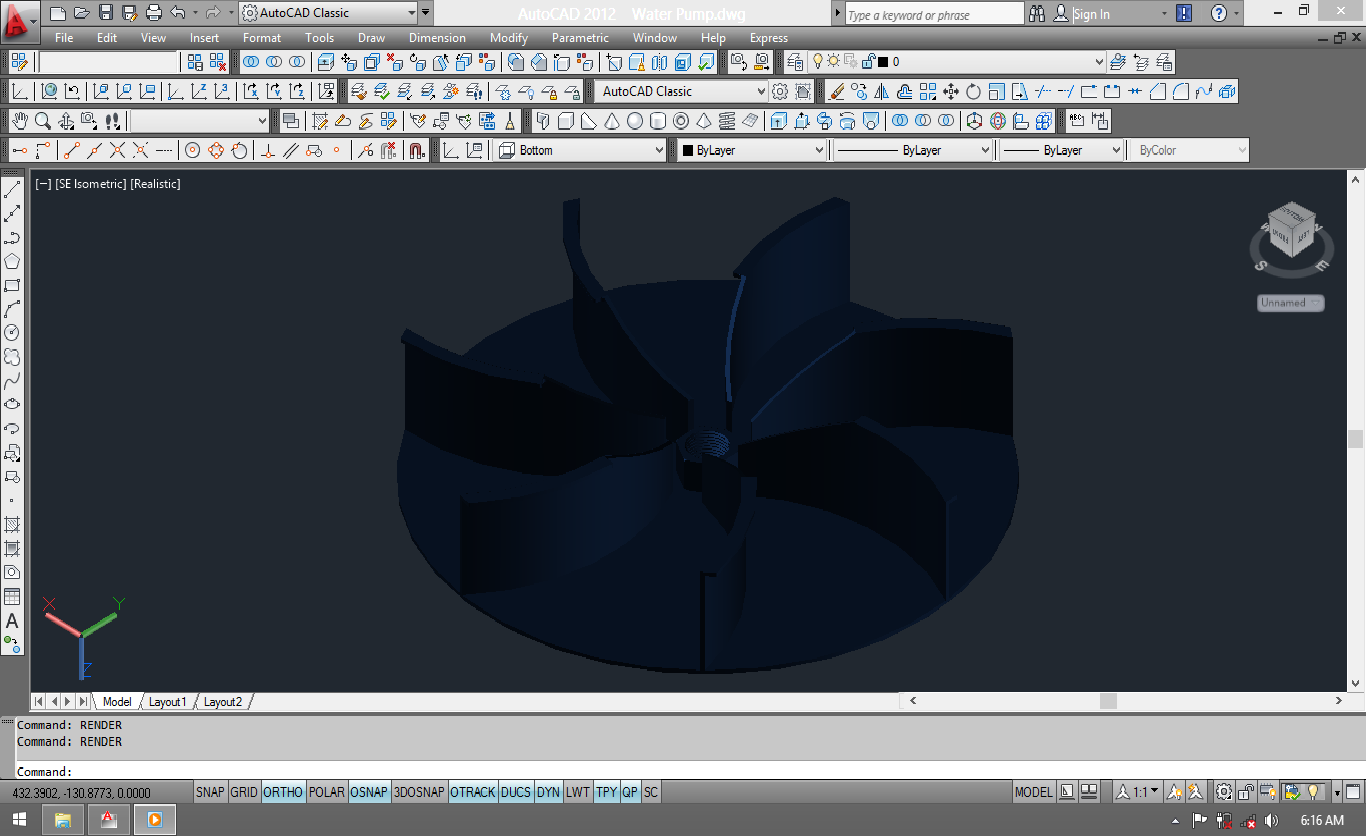The height and width of the screenshot is (836, 1366).
Task: Click the [Realistic] visual style label
Action: [x=155, y=184]
